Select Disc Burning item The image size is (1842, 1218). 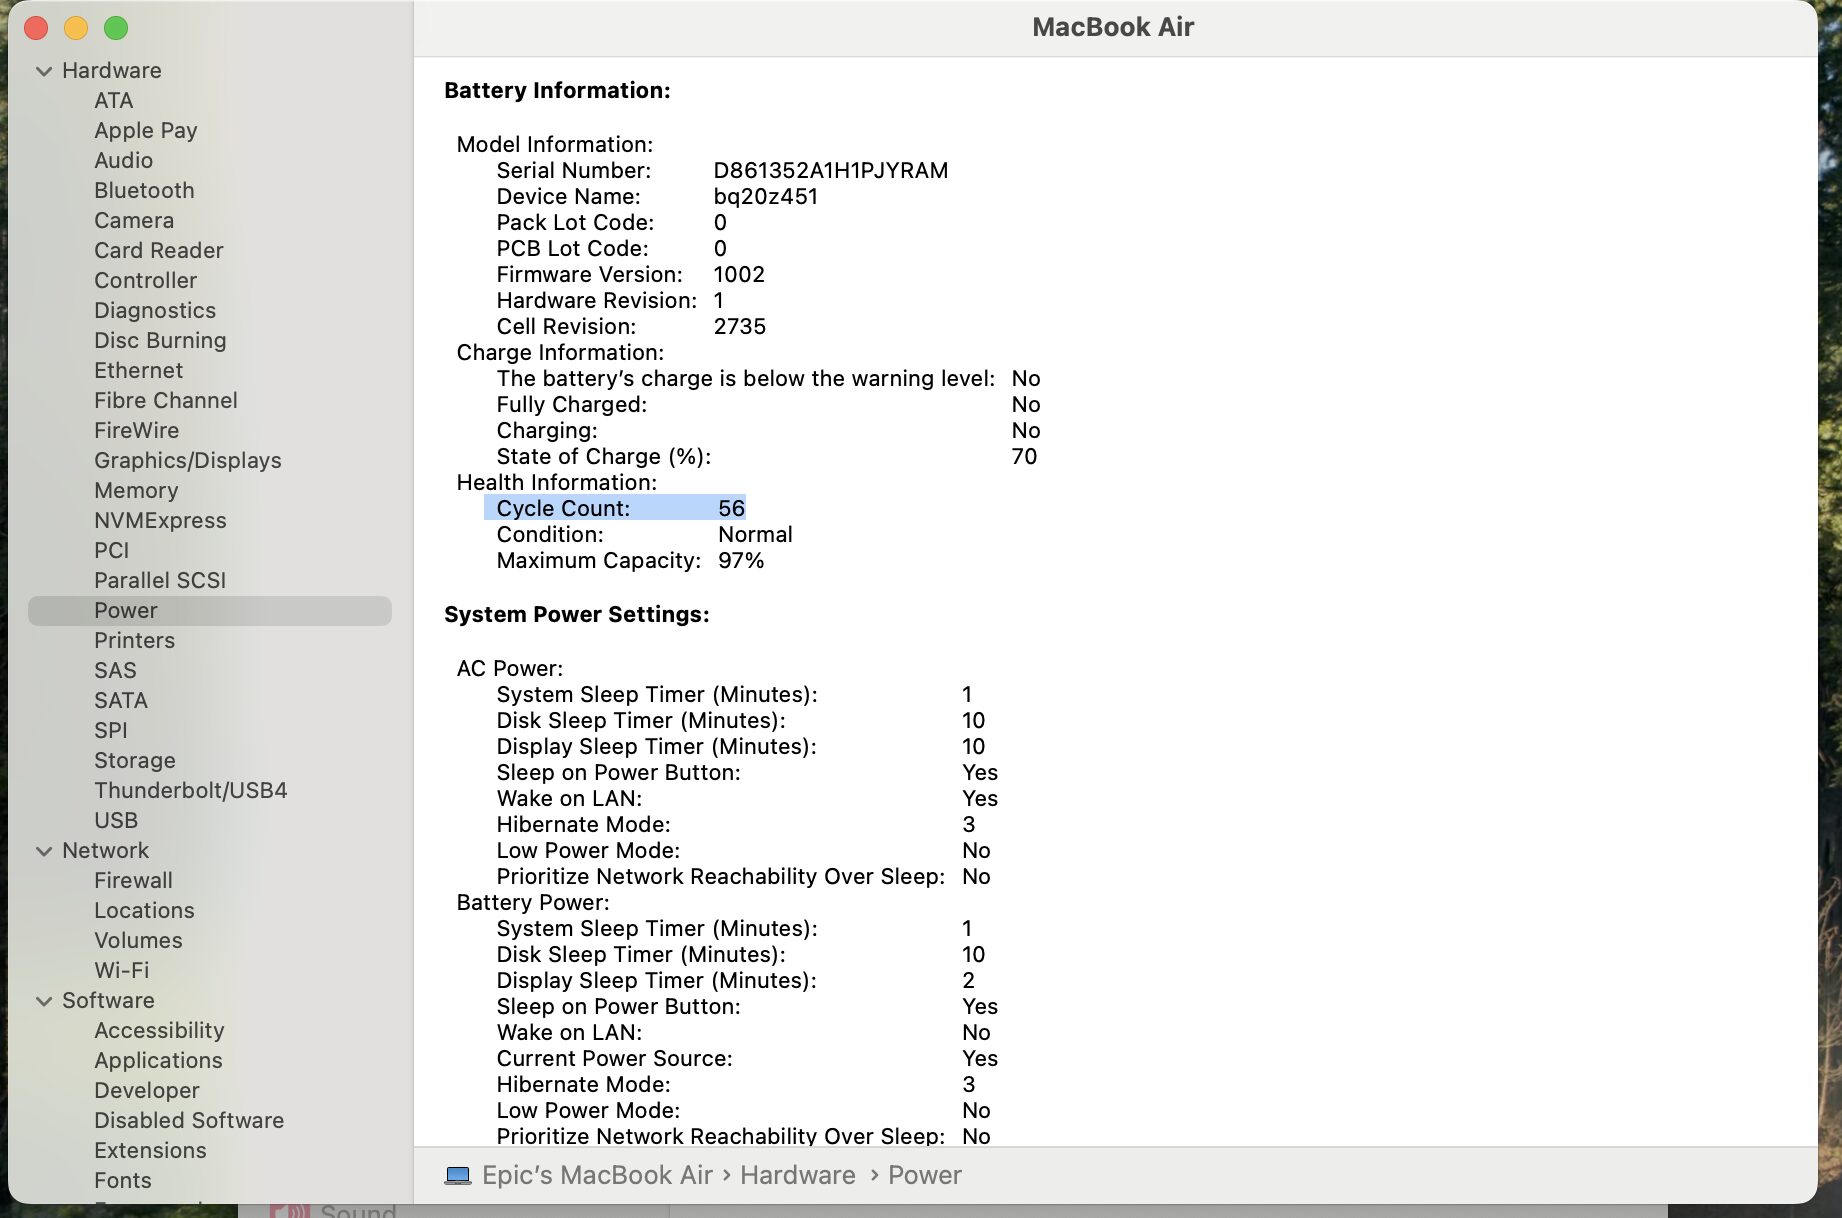pyautogui.click(x=160, y=341)
